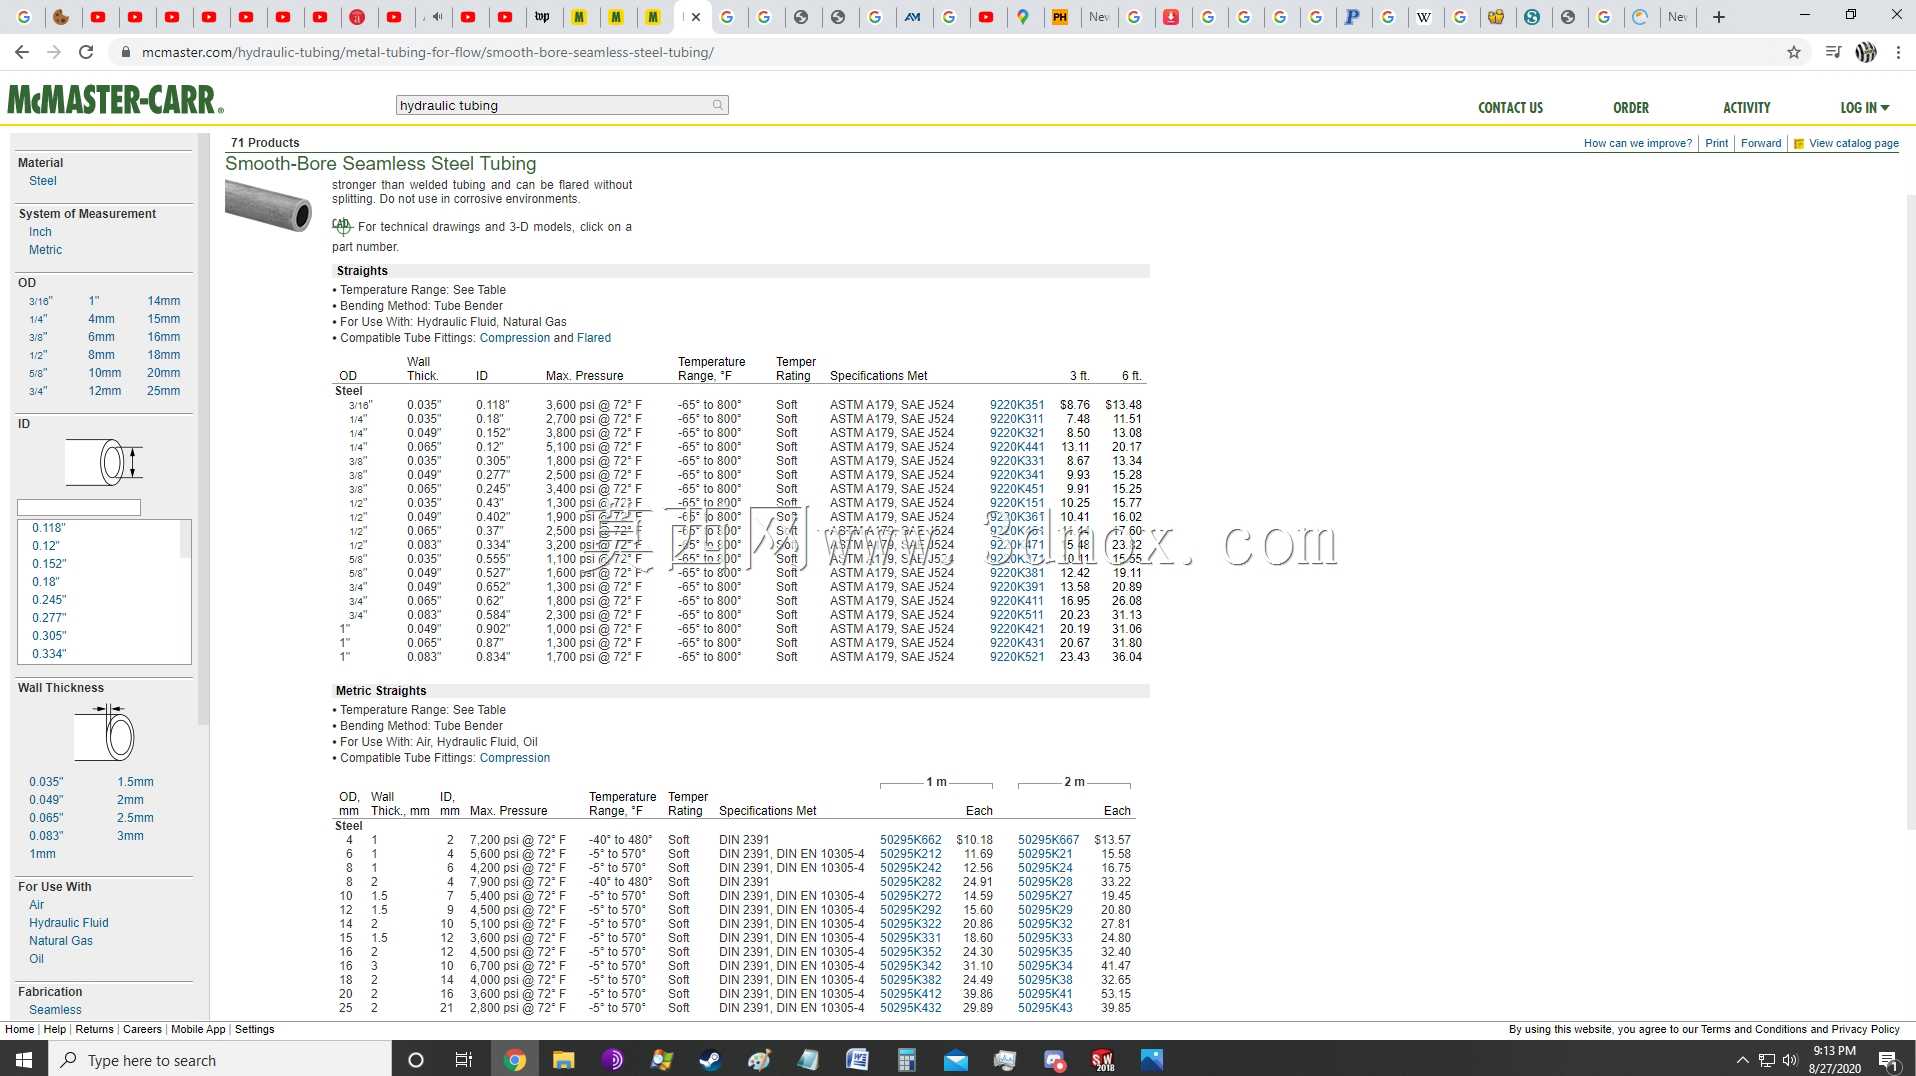The image size is (1916, 1076).
Task: Close the active McMaster tab
Action: 696,17
